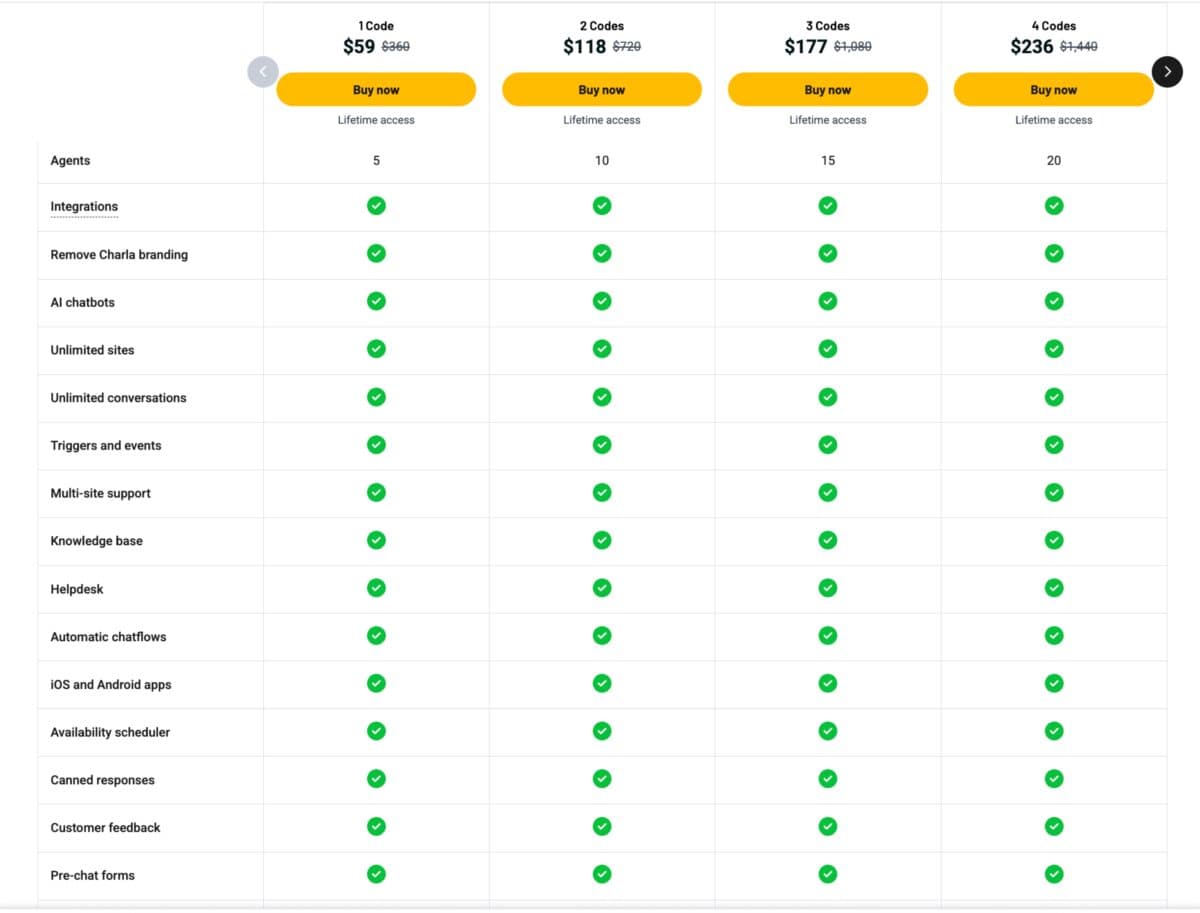
Task: Click the 1 Code plan price of $59
Action: (x=358, y=46)
